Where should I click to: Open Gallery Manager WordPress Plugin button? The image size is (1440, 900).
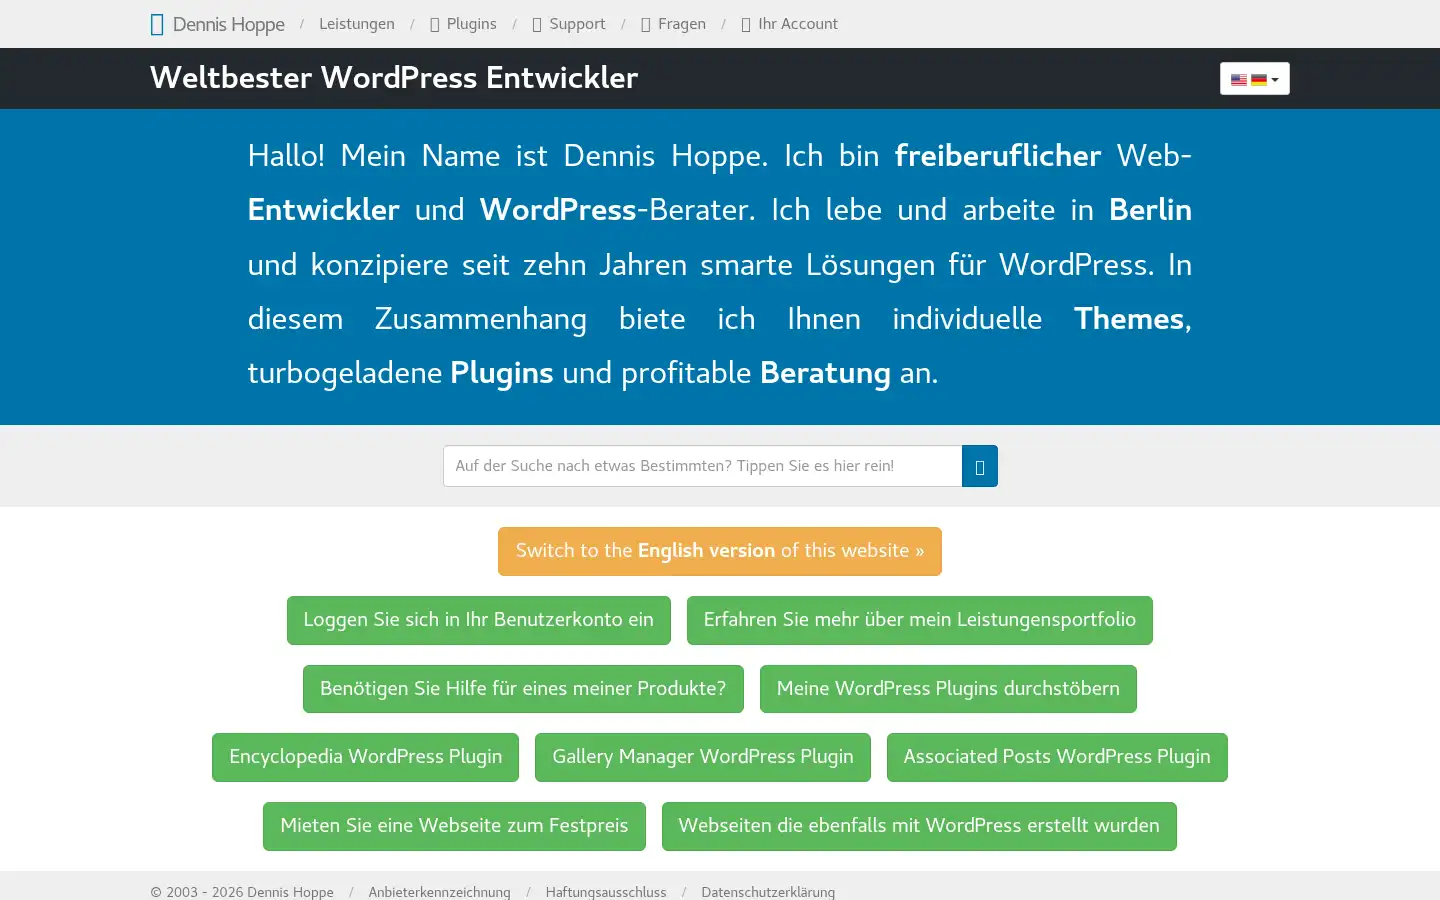[x=703, y=757]
